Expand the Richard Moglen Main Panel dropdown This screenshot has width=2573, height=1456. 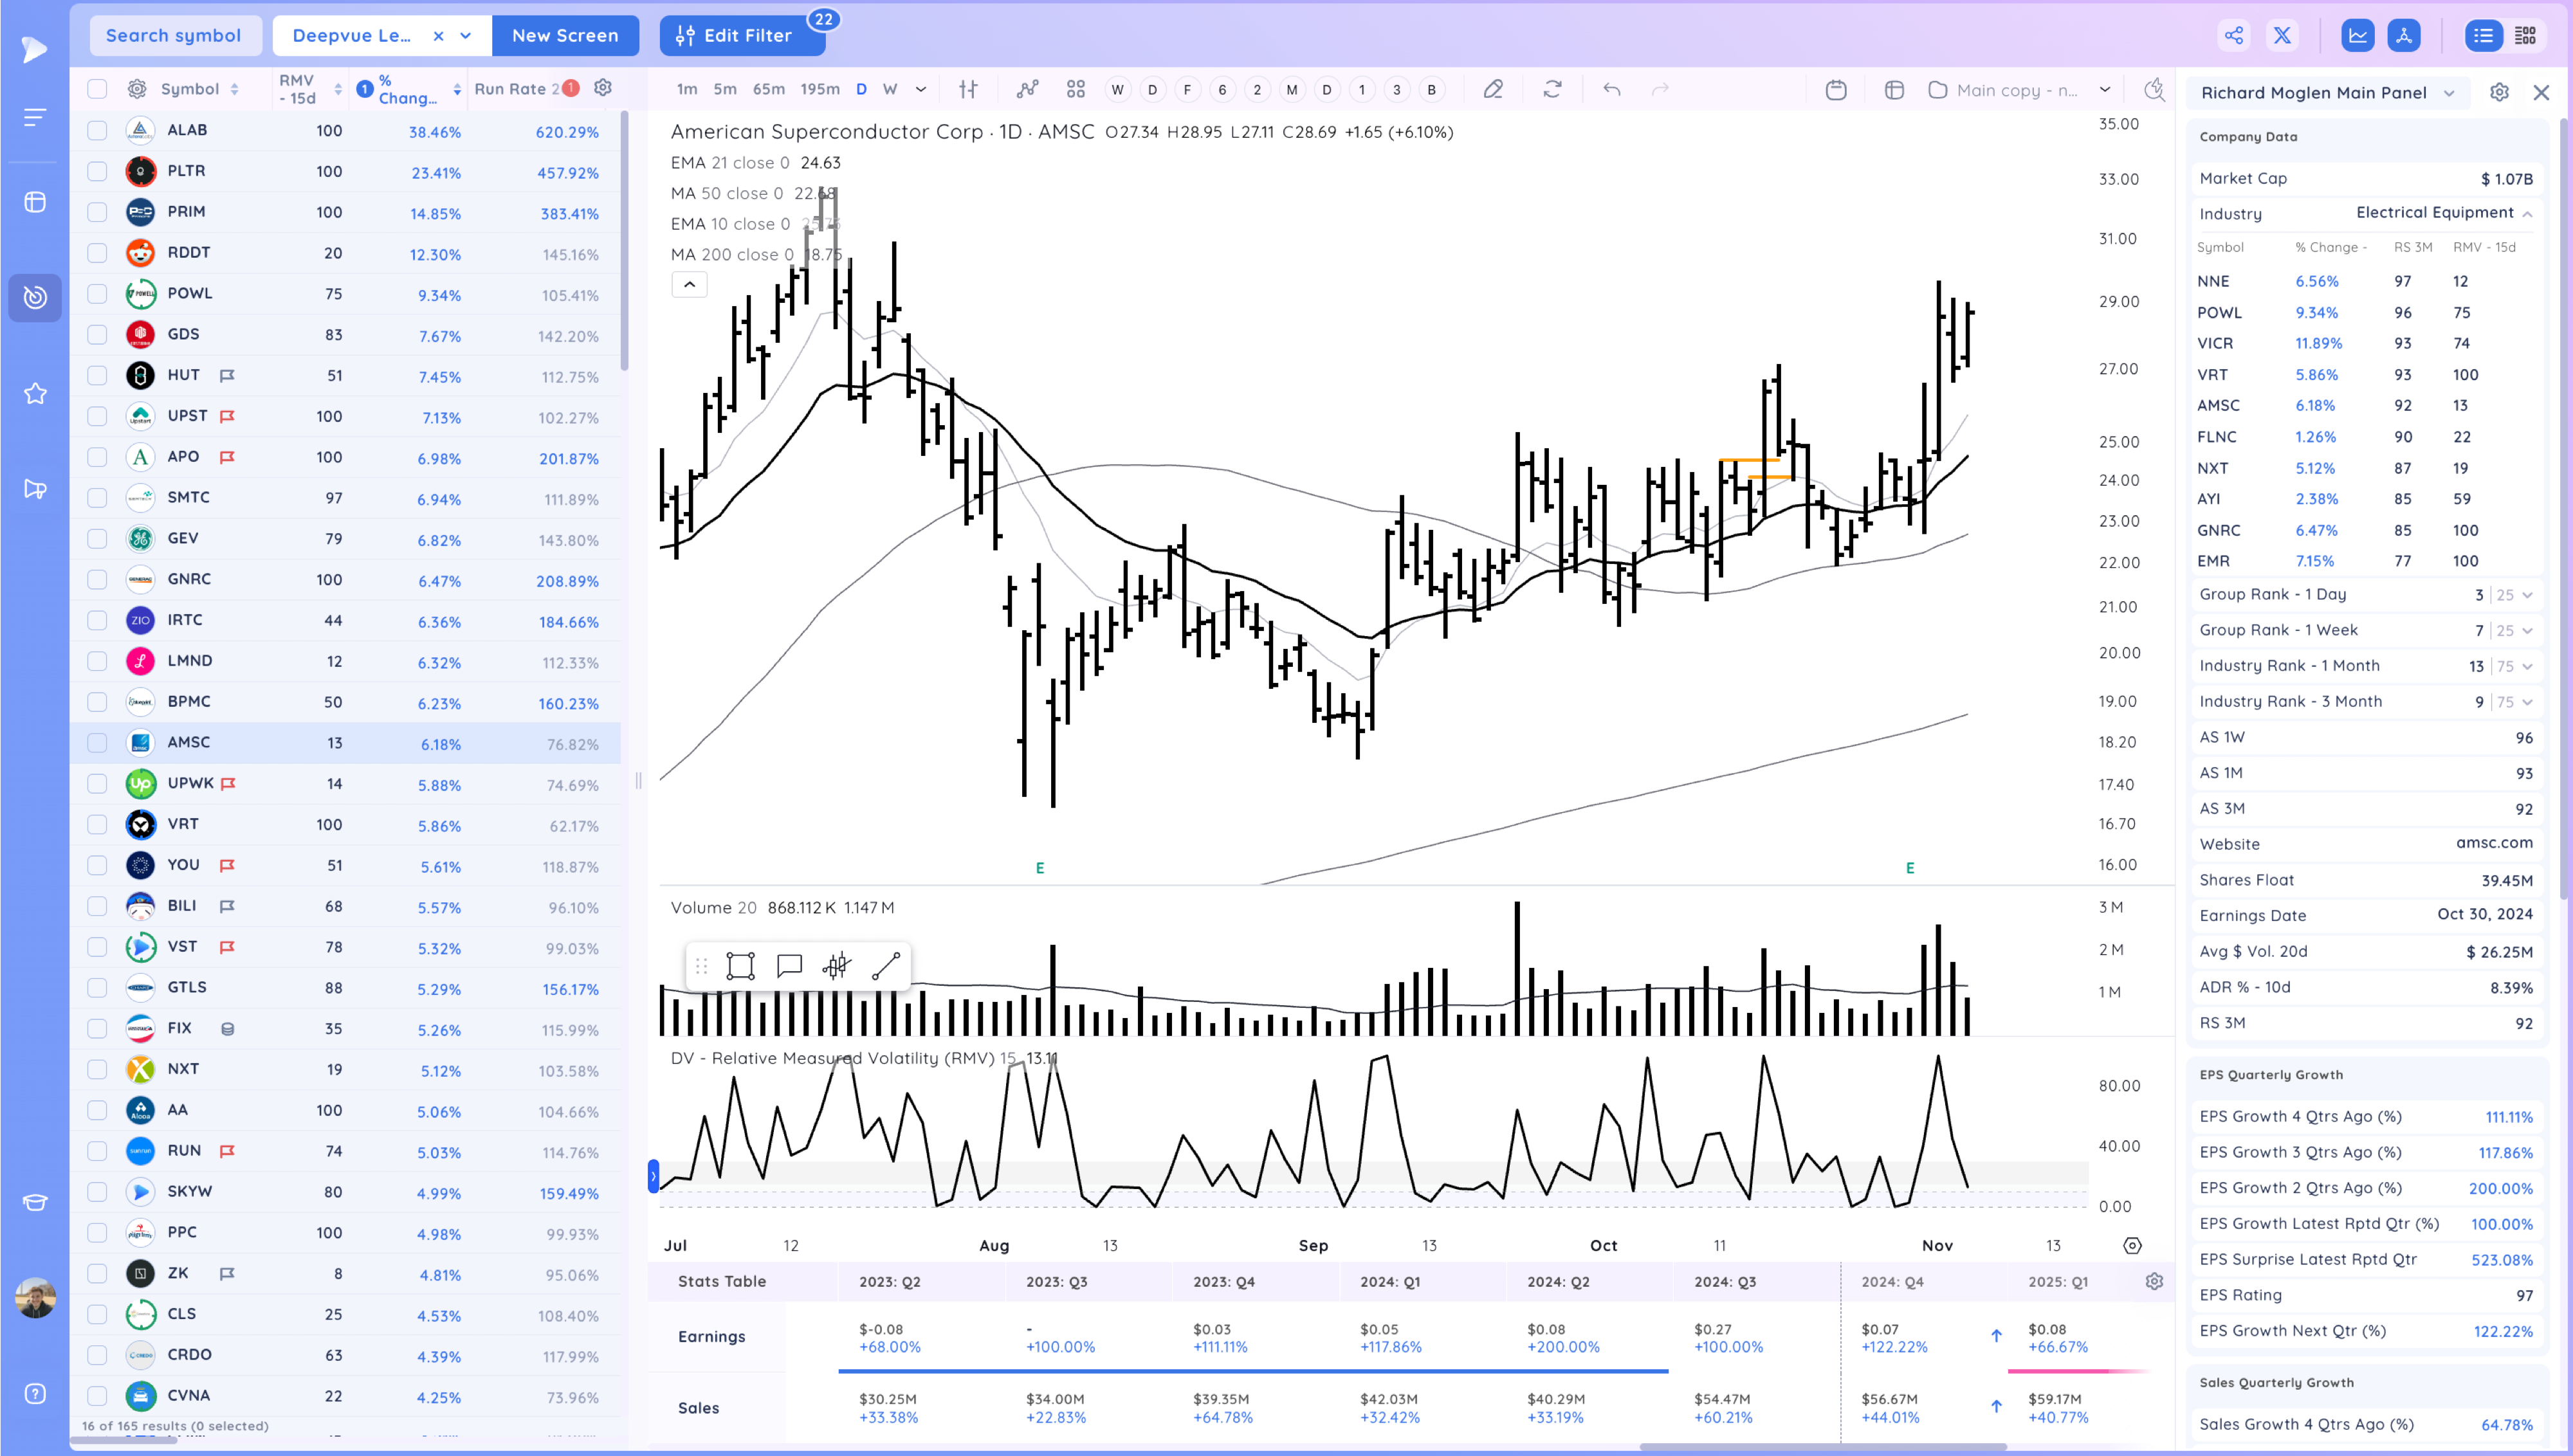[2449, 93]
